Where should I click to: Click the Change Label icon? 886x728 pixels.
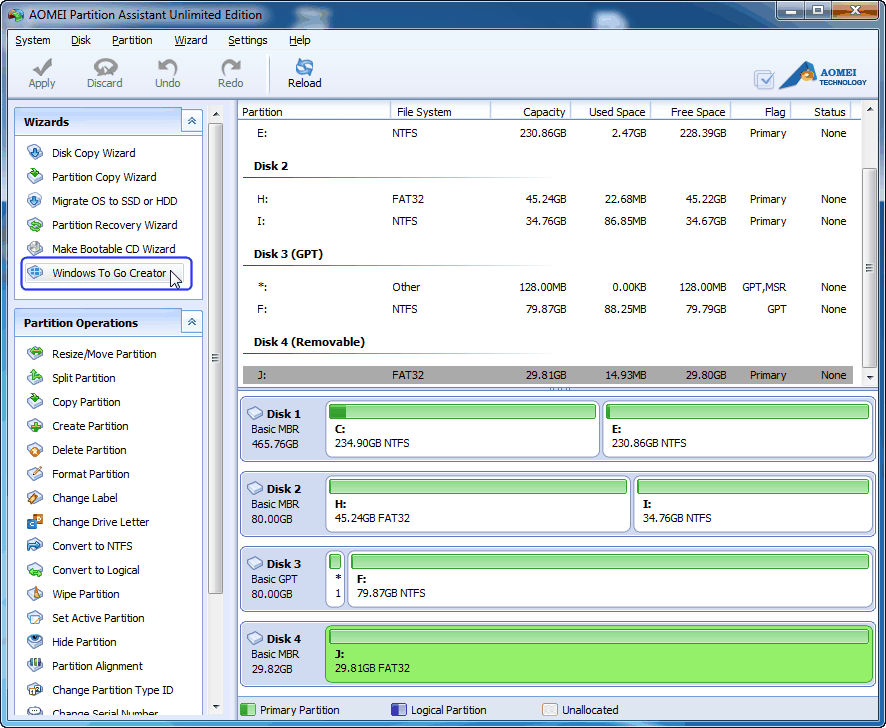[x=35, y=497]
